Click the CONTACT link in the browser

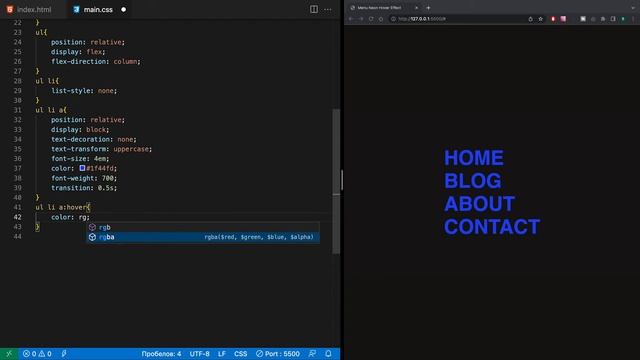(x=492, y=227)
